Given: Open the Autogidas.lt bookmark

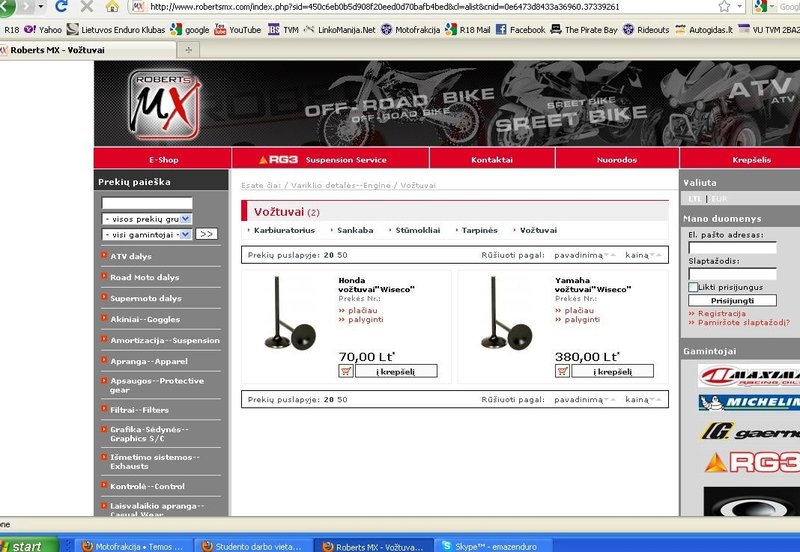Looking at the screenshot, I should pos(704,30).
